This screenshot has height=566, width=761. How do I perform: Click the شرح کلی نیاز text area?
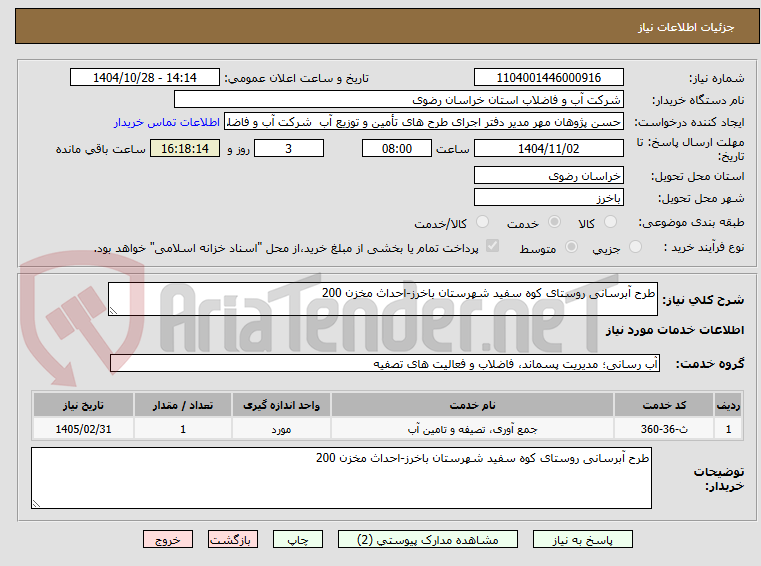click(x=382, y=299)
